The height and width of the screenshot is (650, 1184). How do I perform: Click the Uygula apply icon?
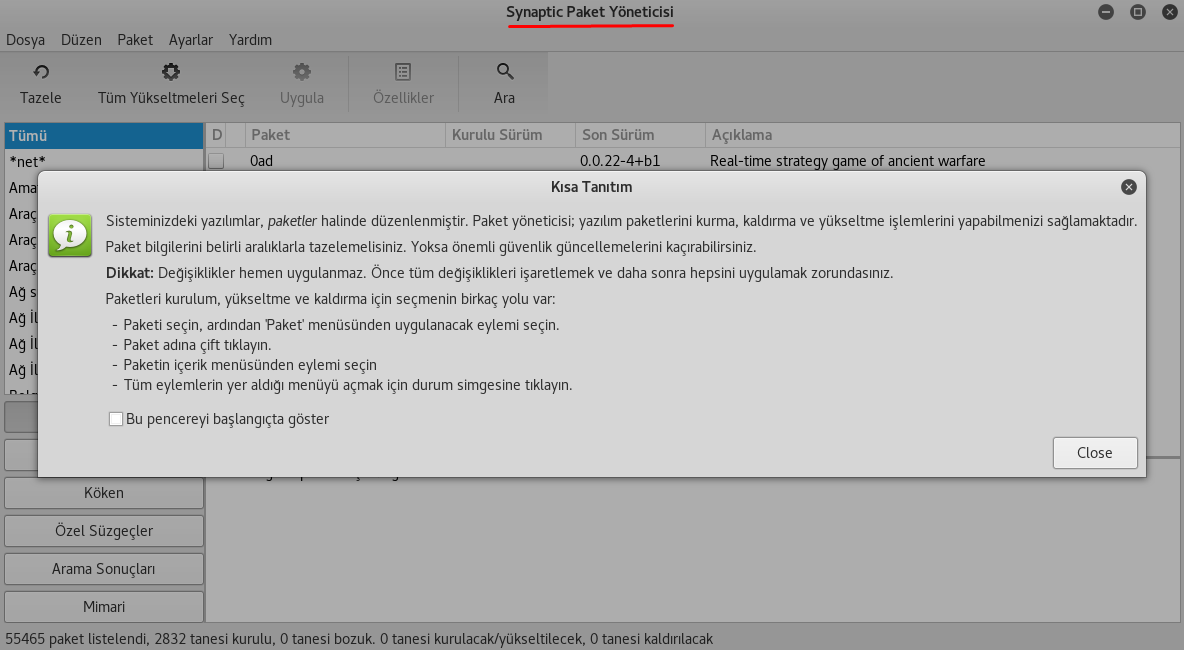[x=302, y=72]
